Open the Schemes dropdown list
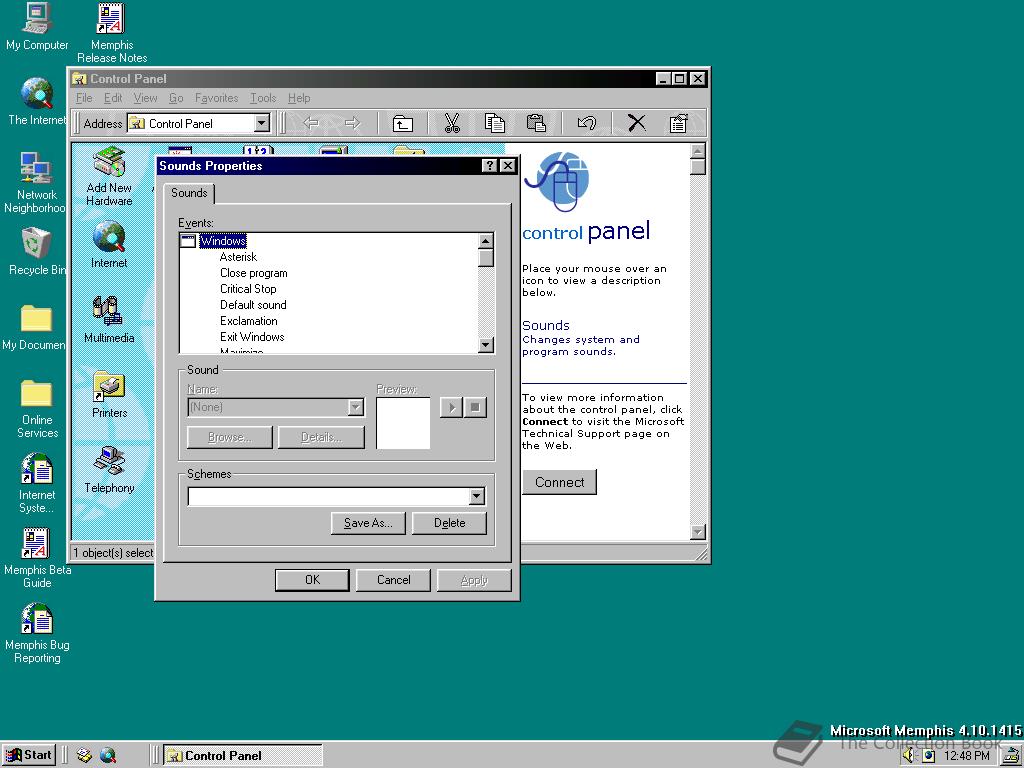Viewport: 1024px width, 768px height. click(477, 497)
